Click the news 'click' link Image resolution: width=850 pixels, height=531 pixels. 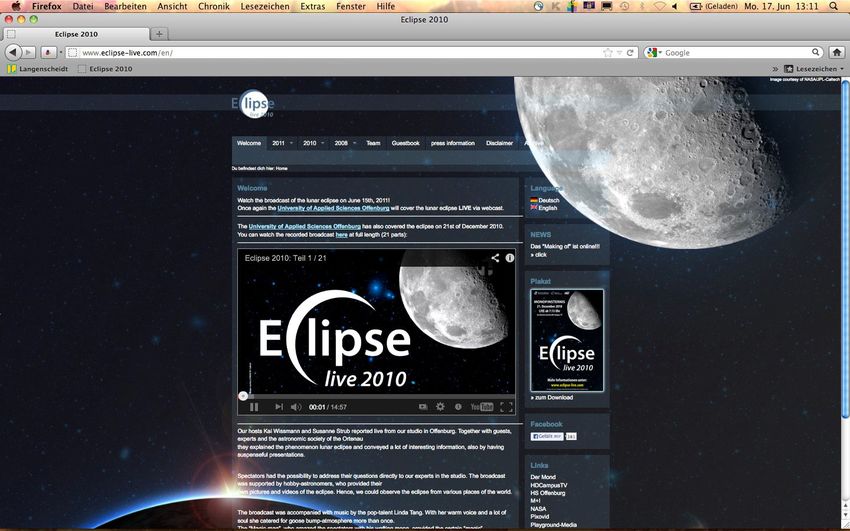[x=539, y=255]
